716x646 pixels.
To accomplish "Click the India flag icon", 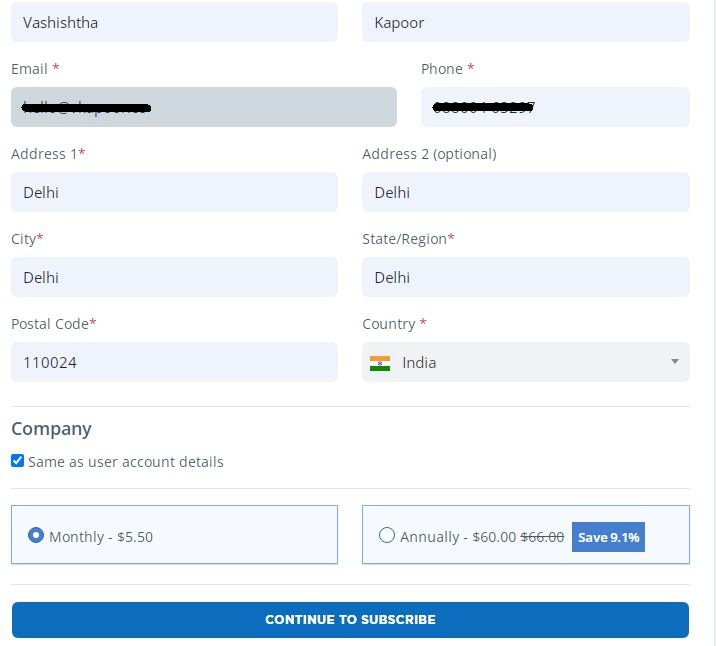I will 380,363.
